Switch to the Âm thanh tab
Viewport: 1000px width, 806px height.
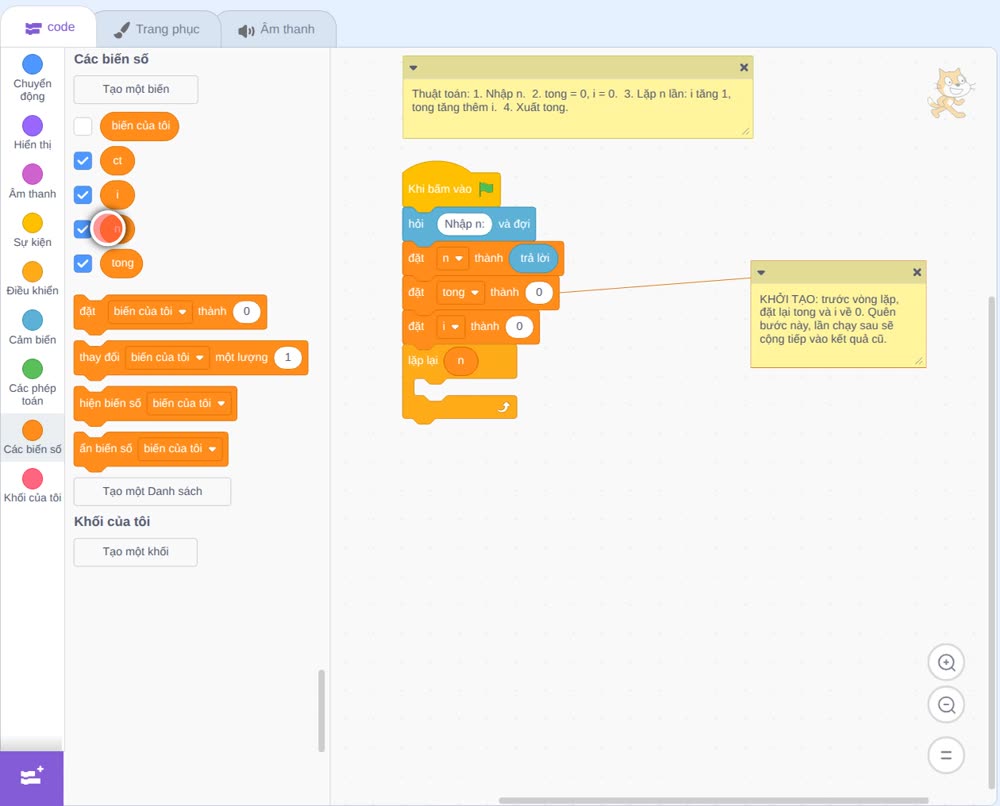point(277,29)
